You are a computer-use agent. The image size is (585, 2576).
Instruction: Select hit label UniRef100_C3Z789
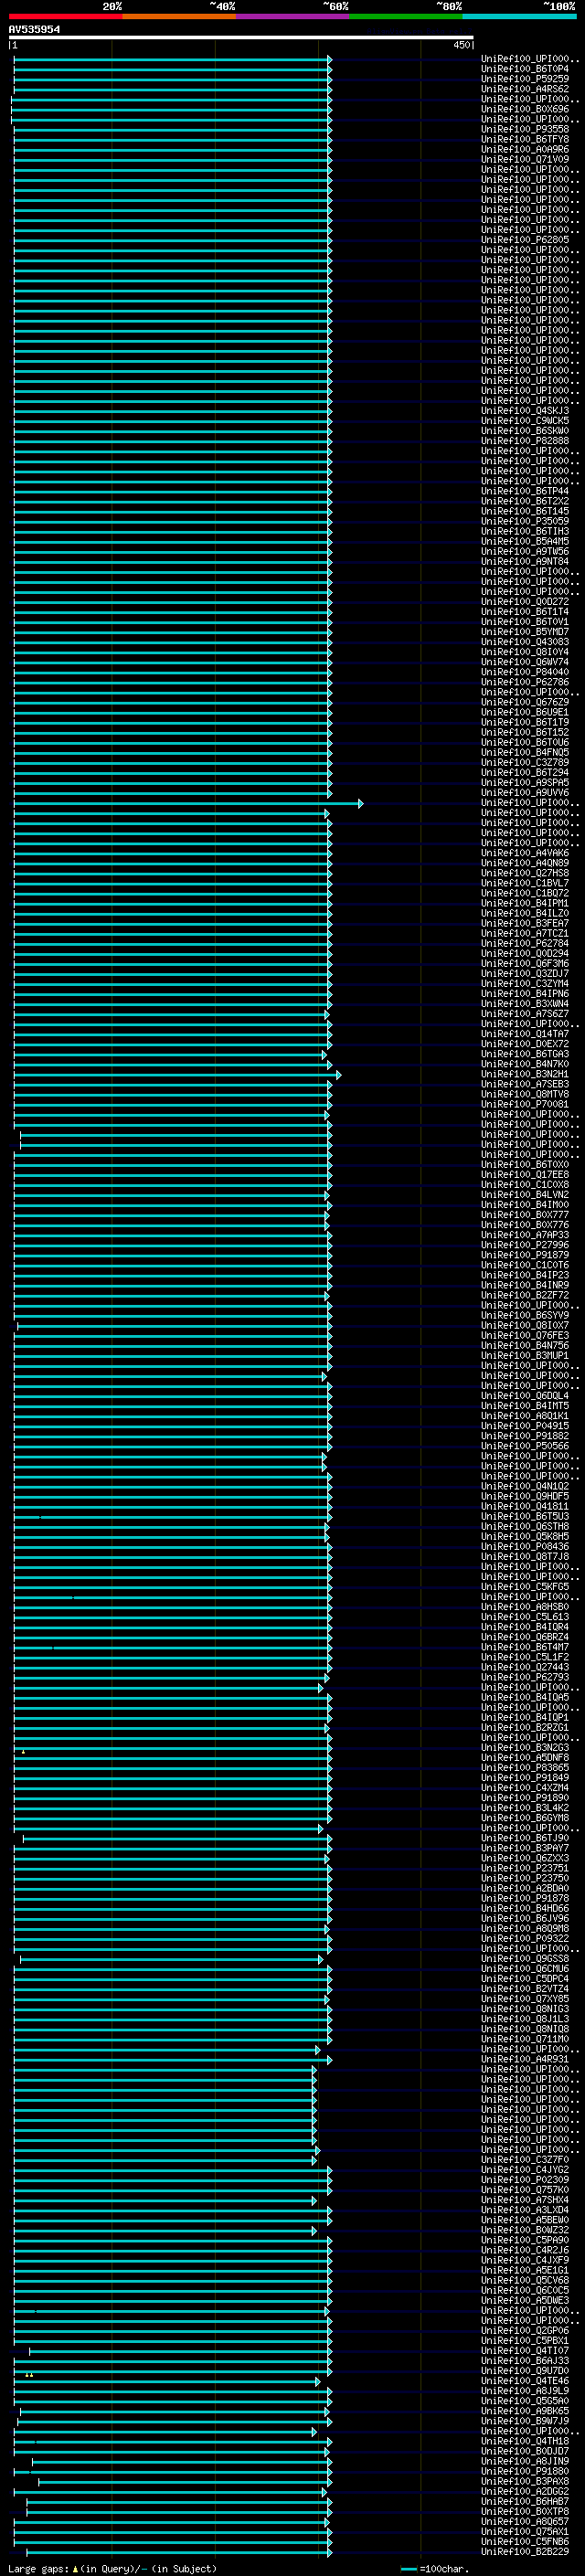pos(525,762)
